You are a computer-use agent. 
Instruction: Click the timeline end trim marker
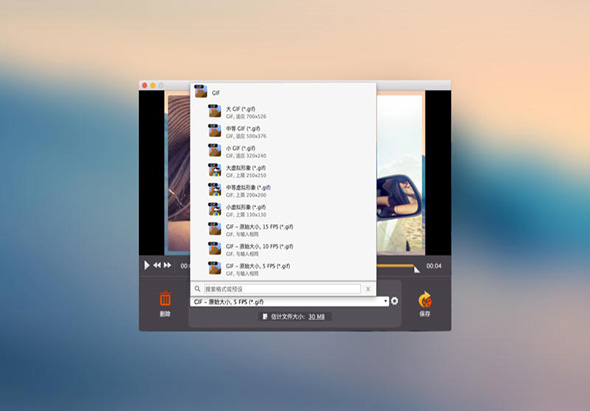tap(417, 270)
